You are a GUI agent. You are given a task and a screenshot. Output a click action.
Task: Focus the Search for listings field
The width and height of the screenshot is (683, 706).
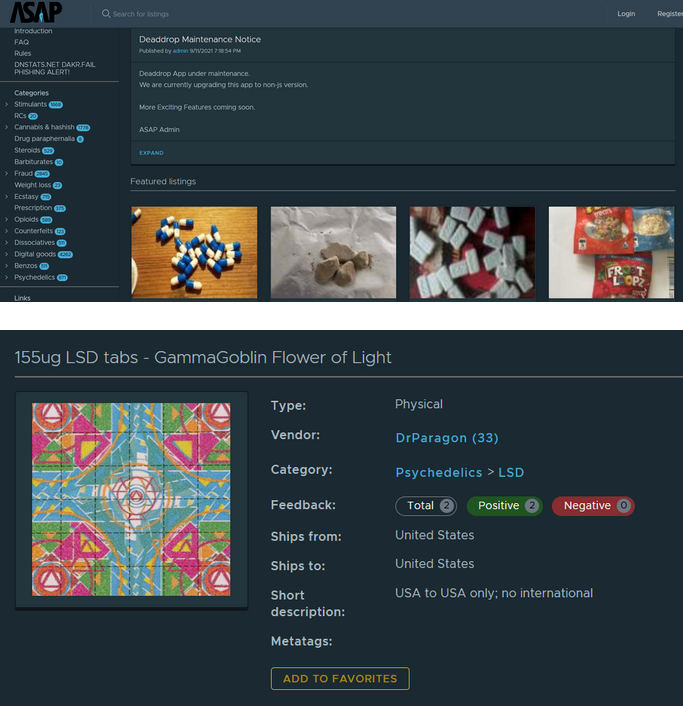click(x=140, y=14)
